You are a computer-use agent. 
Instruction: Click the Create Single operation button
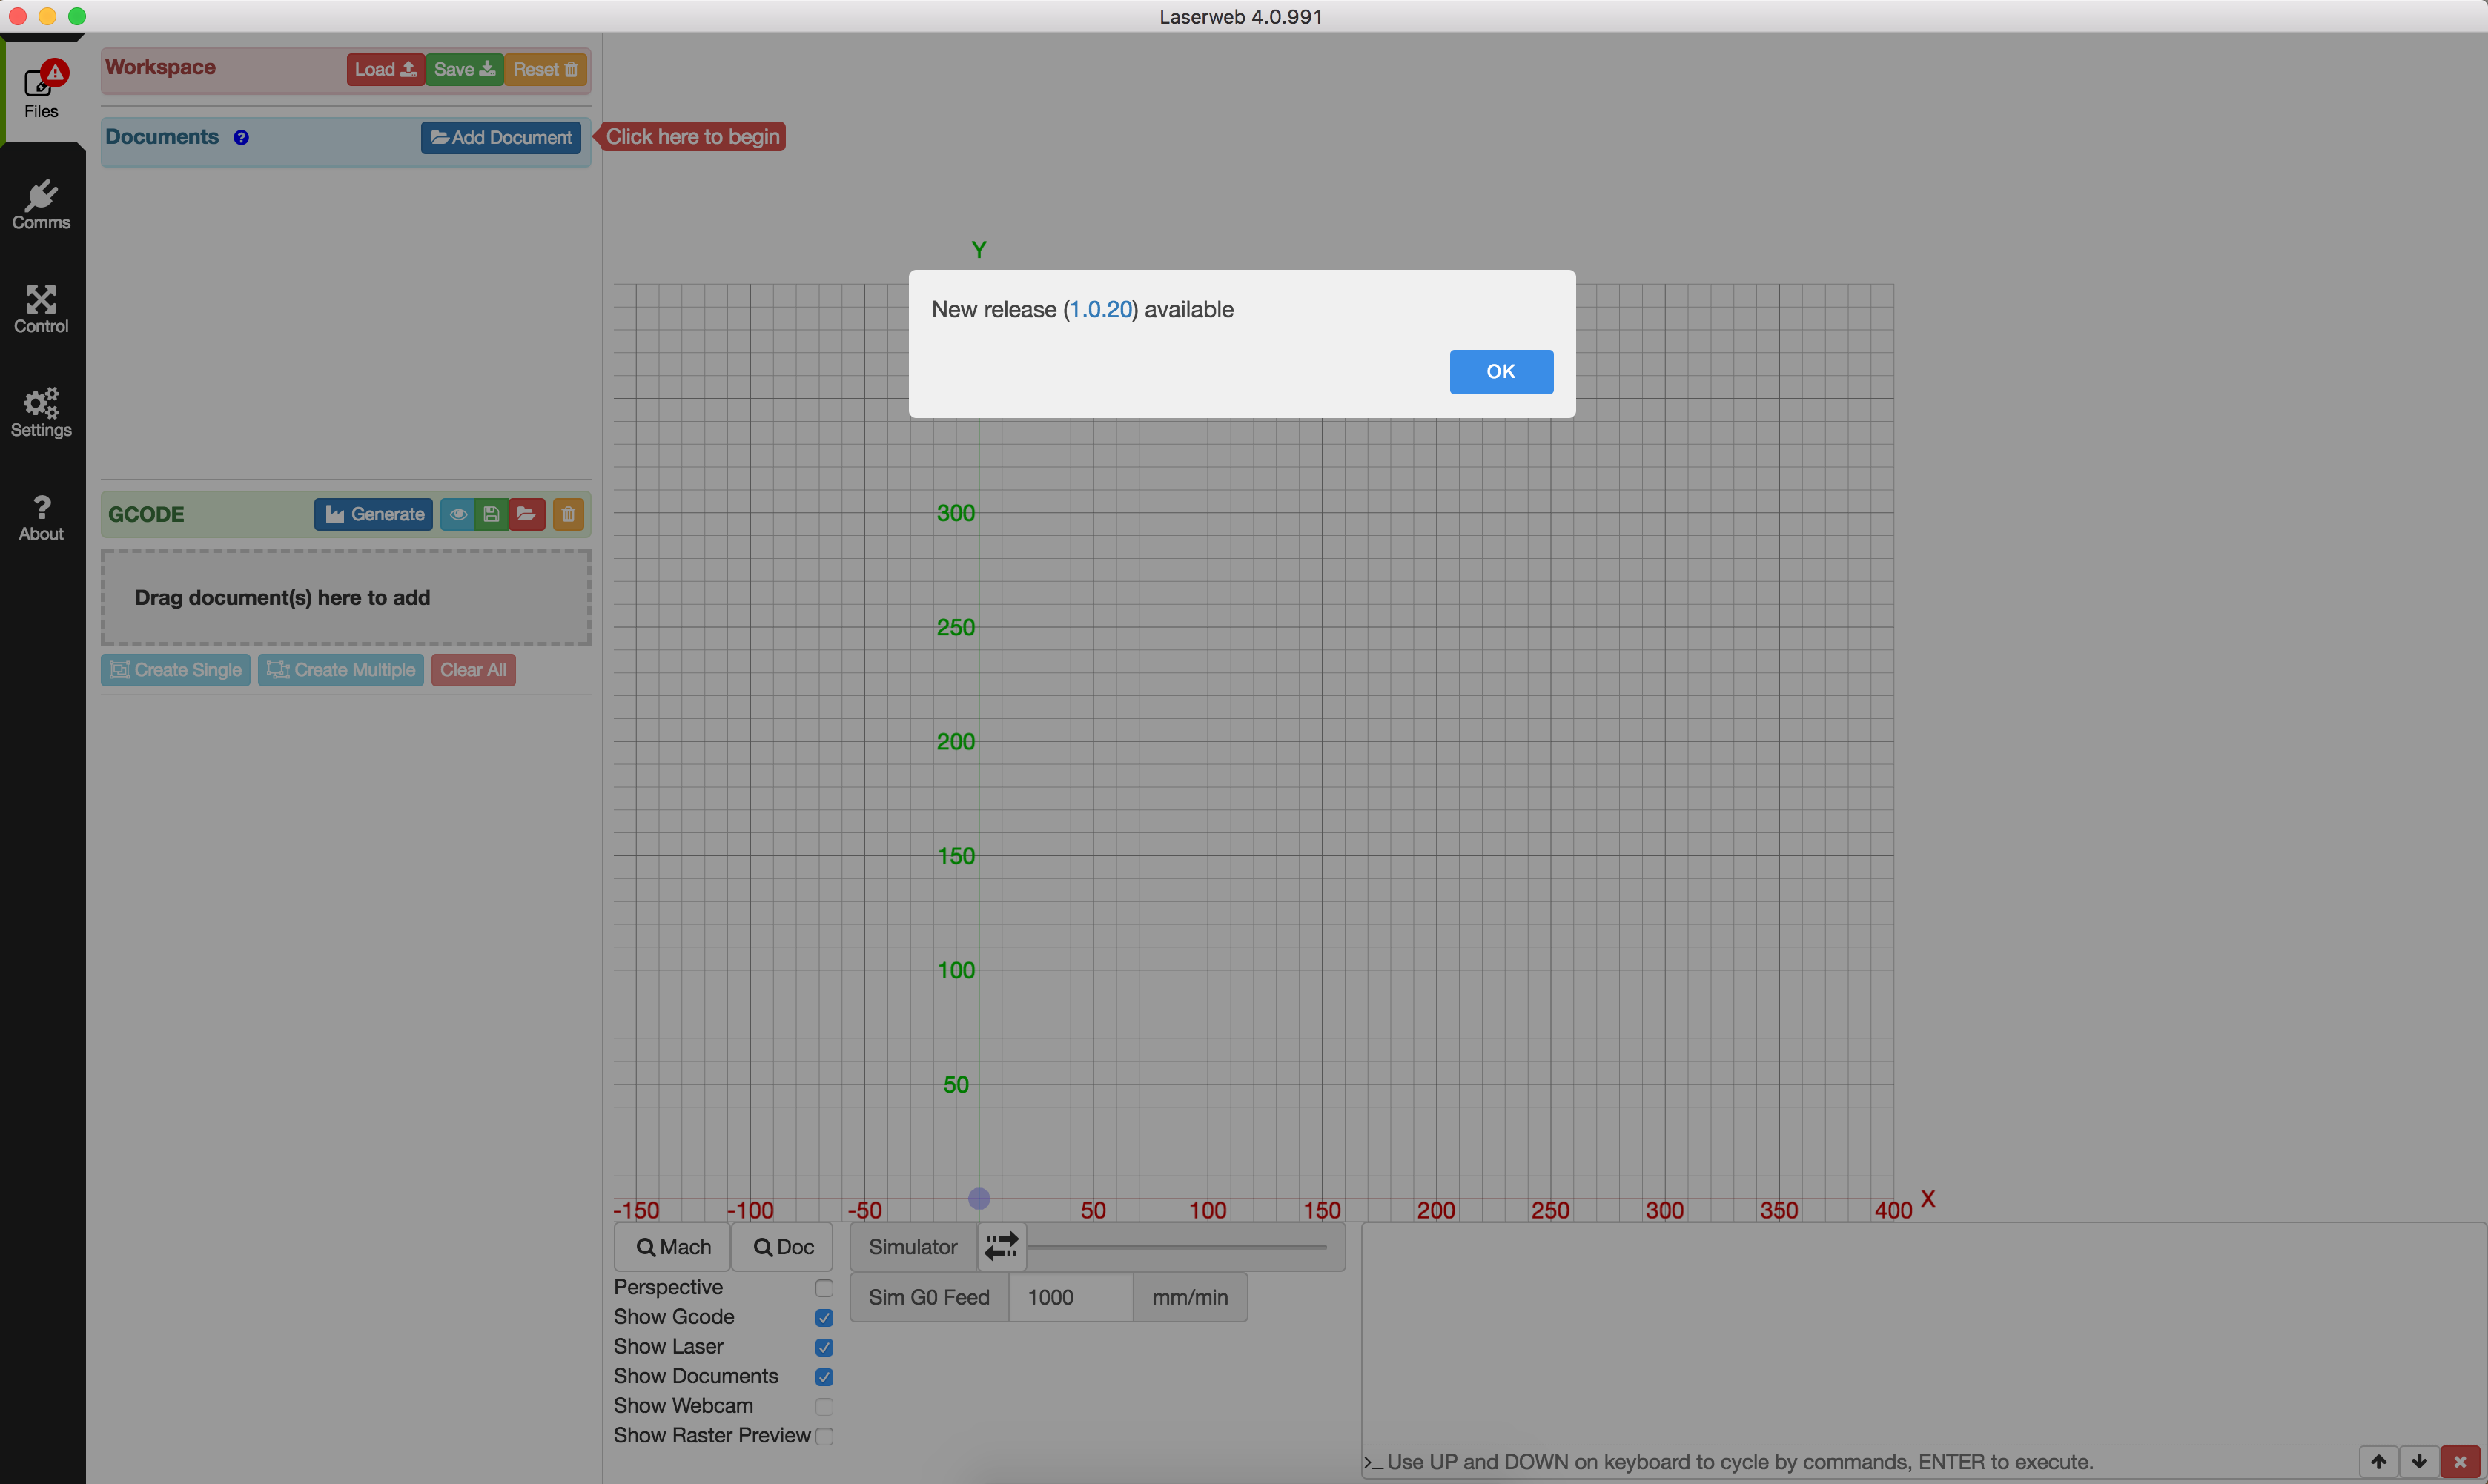pyautogui.click(x=175, y=670)
